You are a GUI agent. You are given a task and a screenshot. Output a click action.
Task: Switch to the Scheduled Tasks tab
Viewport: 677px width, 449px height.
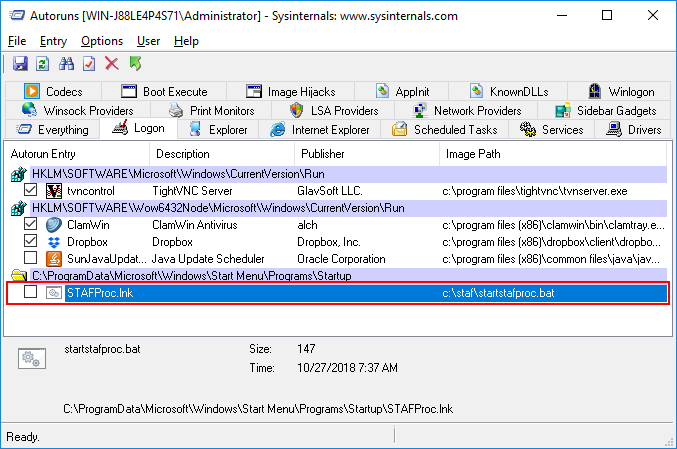(x=445, y=130)
